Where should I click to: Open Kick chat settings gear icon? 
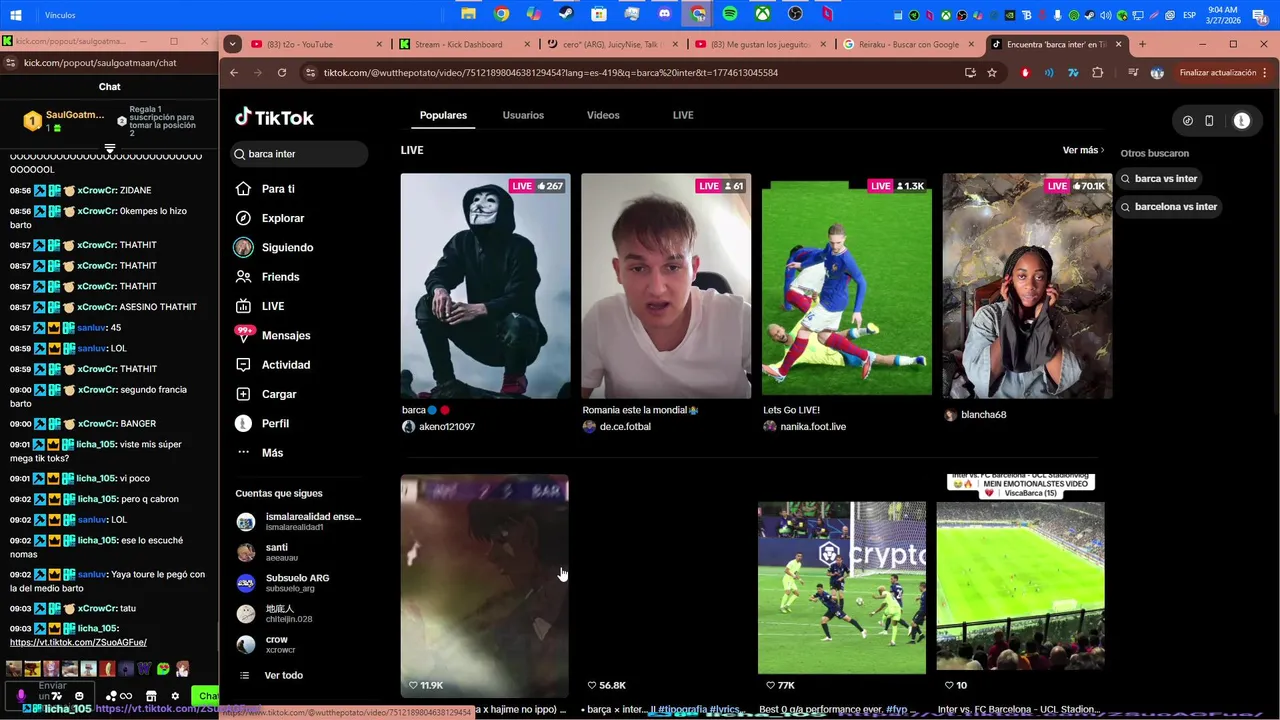pos(175,696)
